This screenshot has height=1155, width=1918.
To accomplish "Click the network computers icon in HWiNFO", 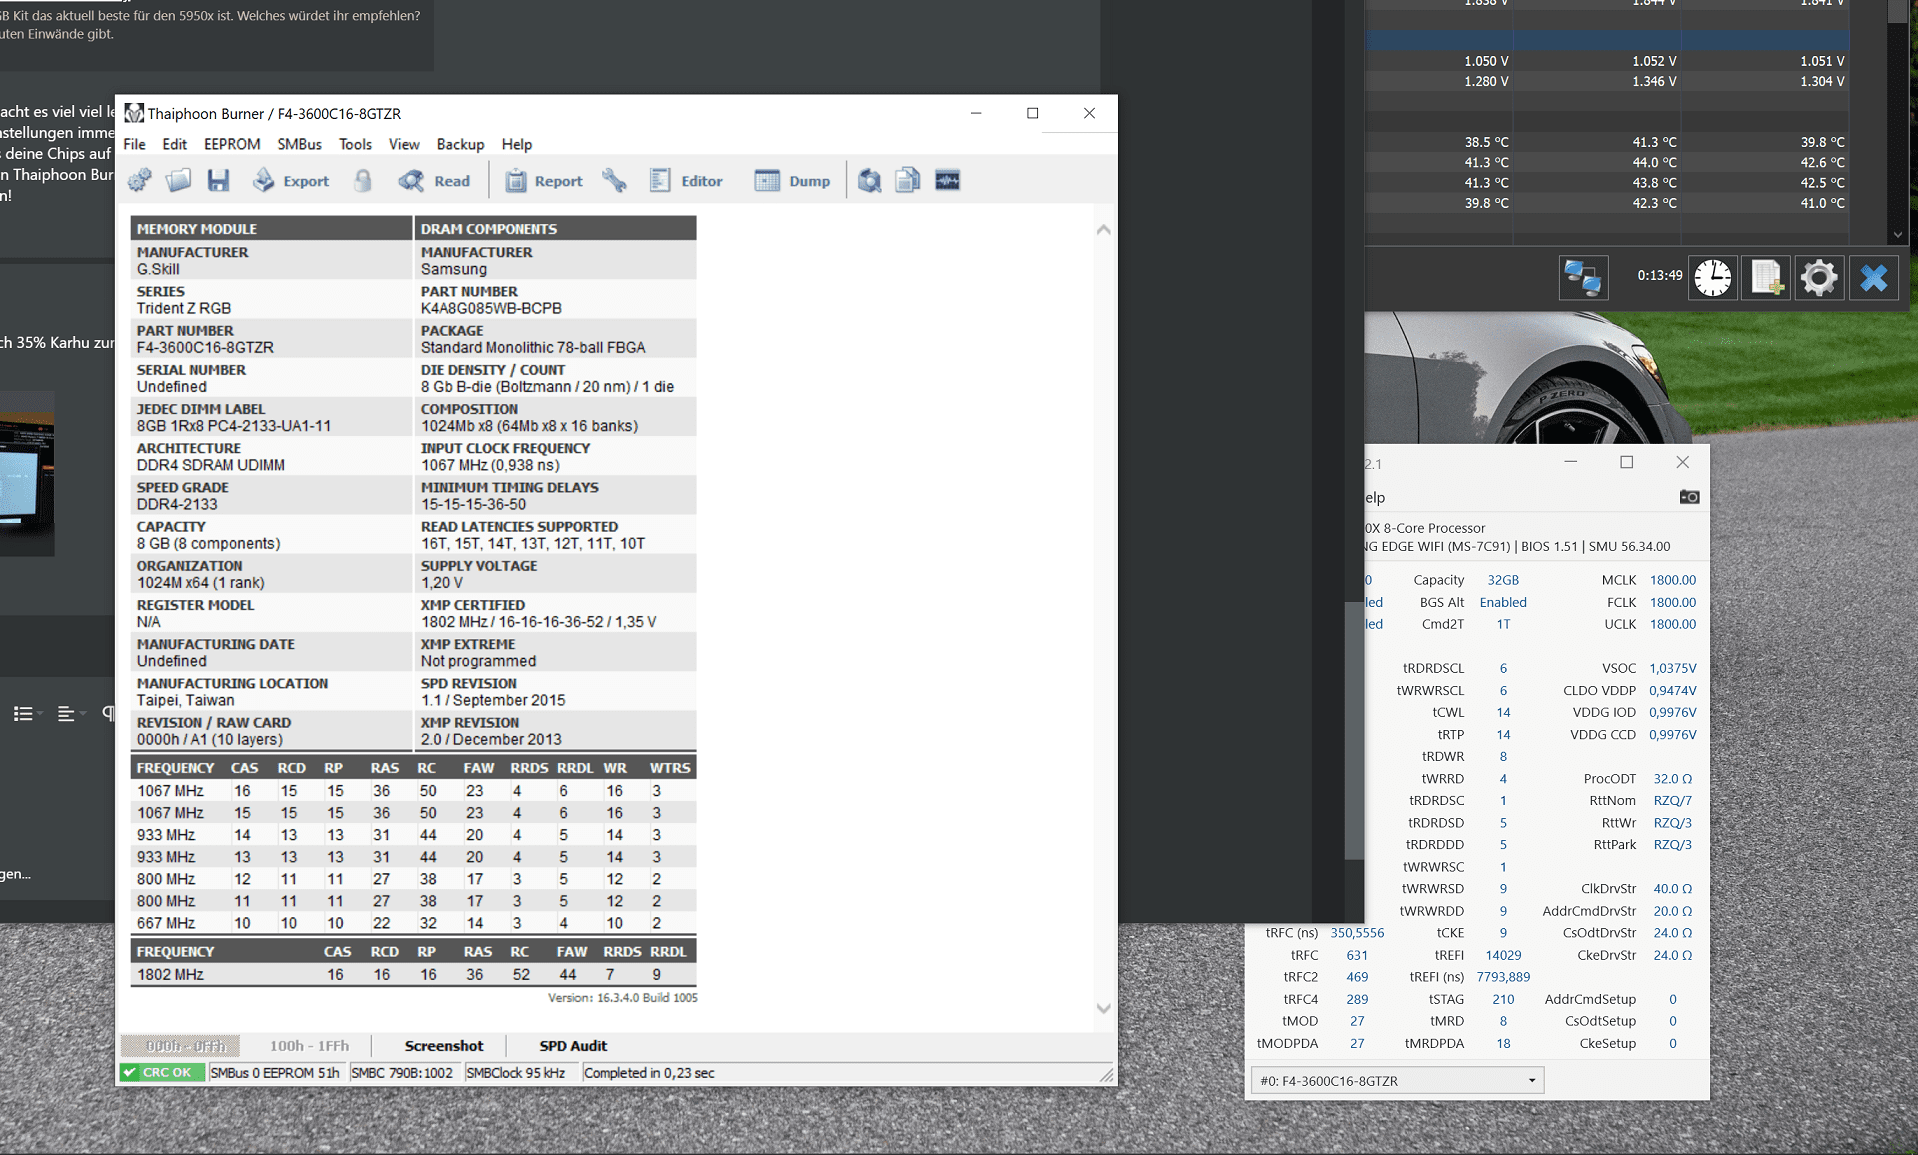I will click(1583, 278).
